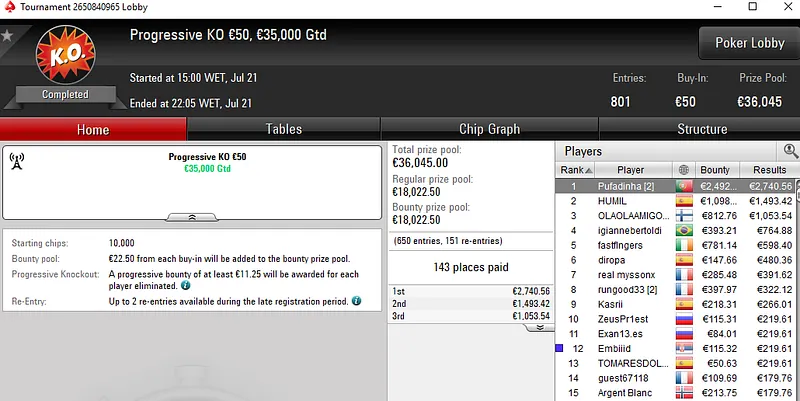Sort players by Rank column
Viewport: 800px width, 401px height.
[575, 170]
